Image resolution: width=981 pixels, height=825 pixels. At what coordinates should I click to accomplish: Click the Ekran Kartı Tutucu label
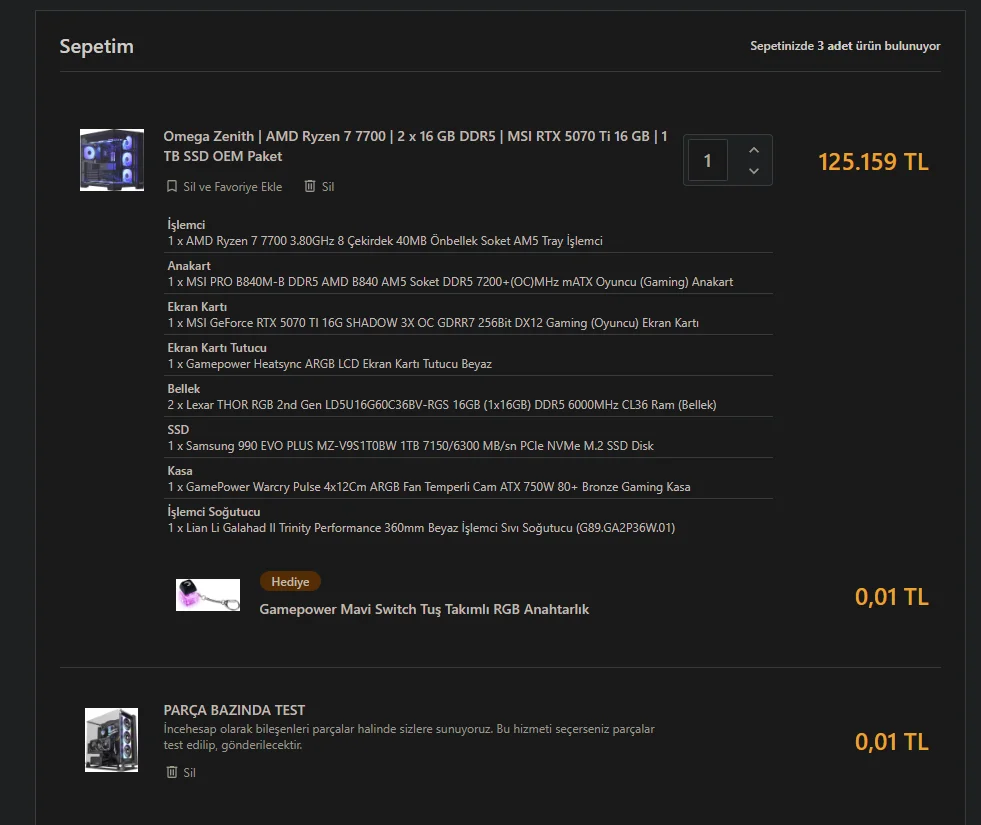tap(216, 348)
